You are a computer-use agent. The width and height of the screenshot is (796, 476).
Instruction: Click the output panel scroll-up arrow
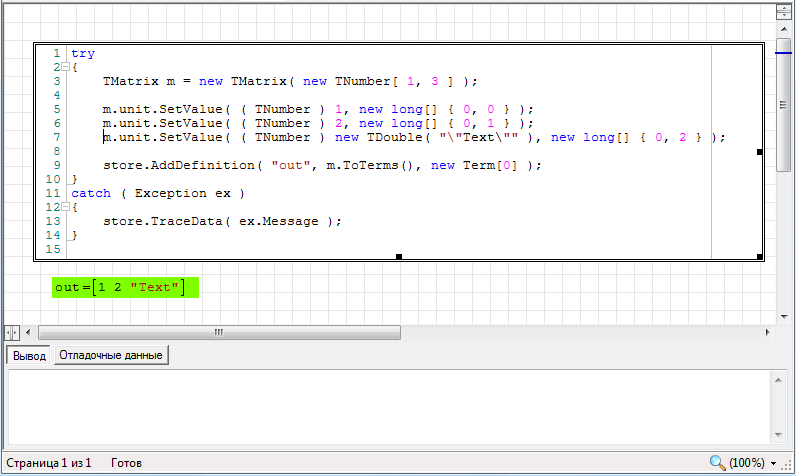777,378
